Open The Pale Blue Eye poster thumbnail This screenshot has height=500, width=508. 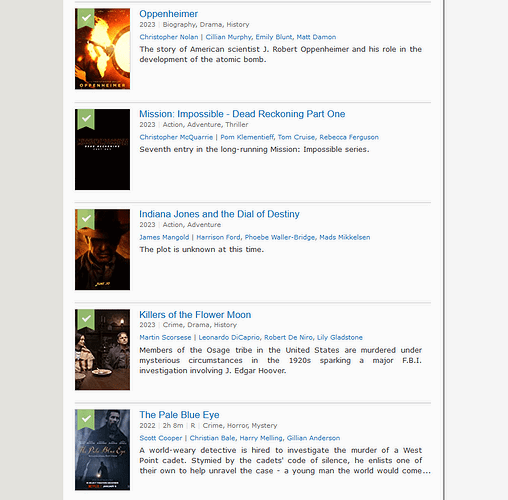[102, 450]
